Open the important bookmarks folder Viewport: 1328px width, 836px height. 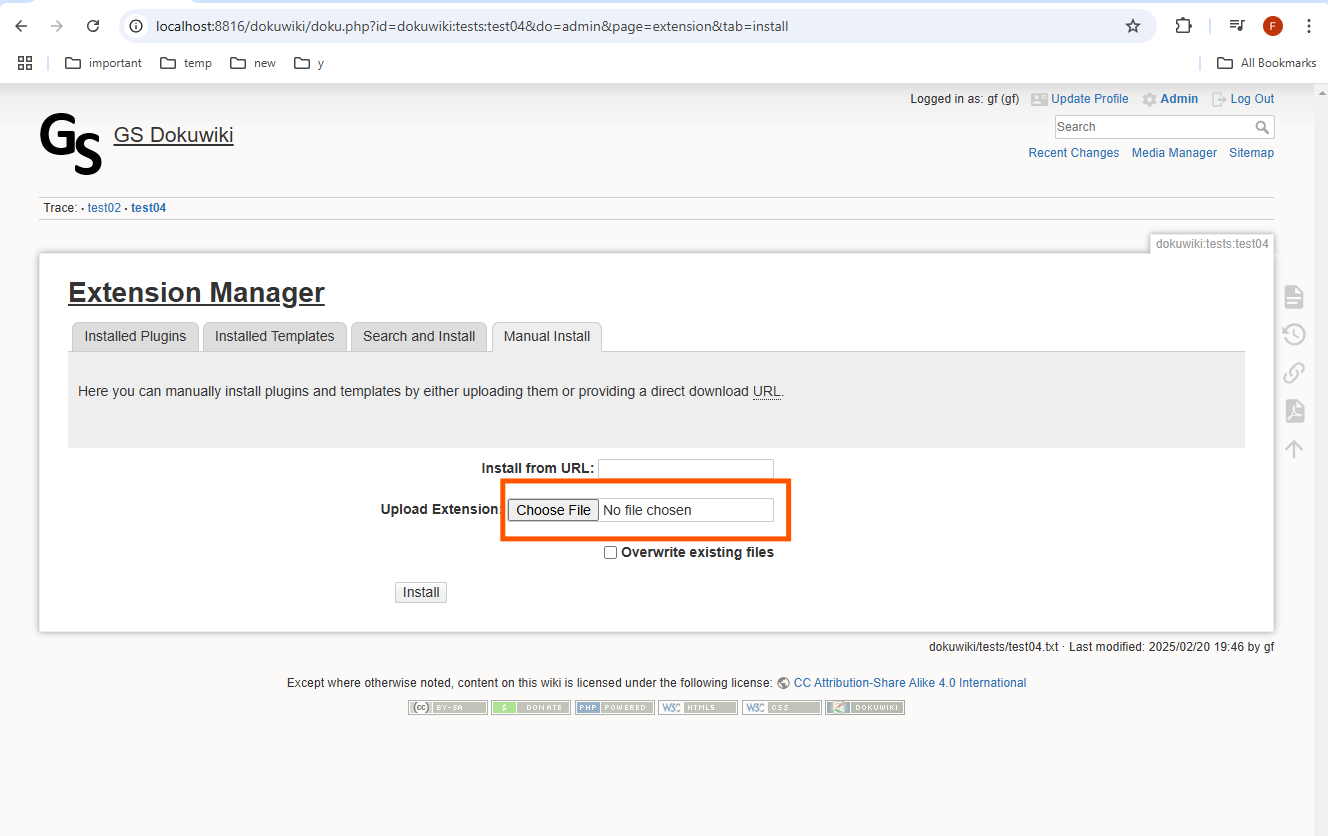104,63
